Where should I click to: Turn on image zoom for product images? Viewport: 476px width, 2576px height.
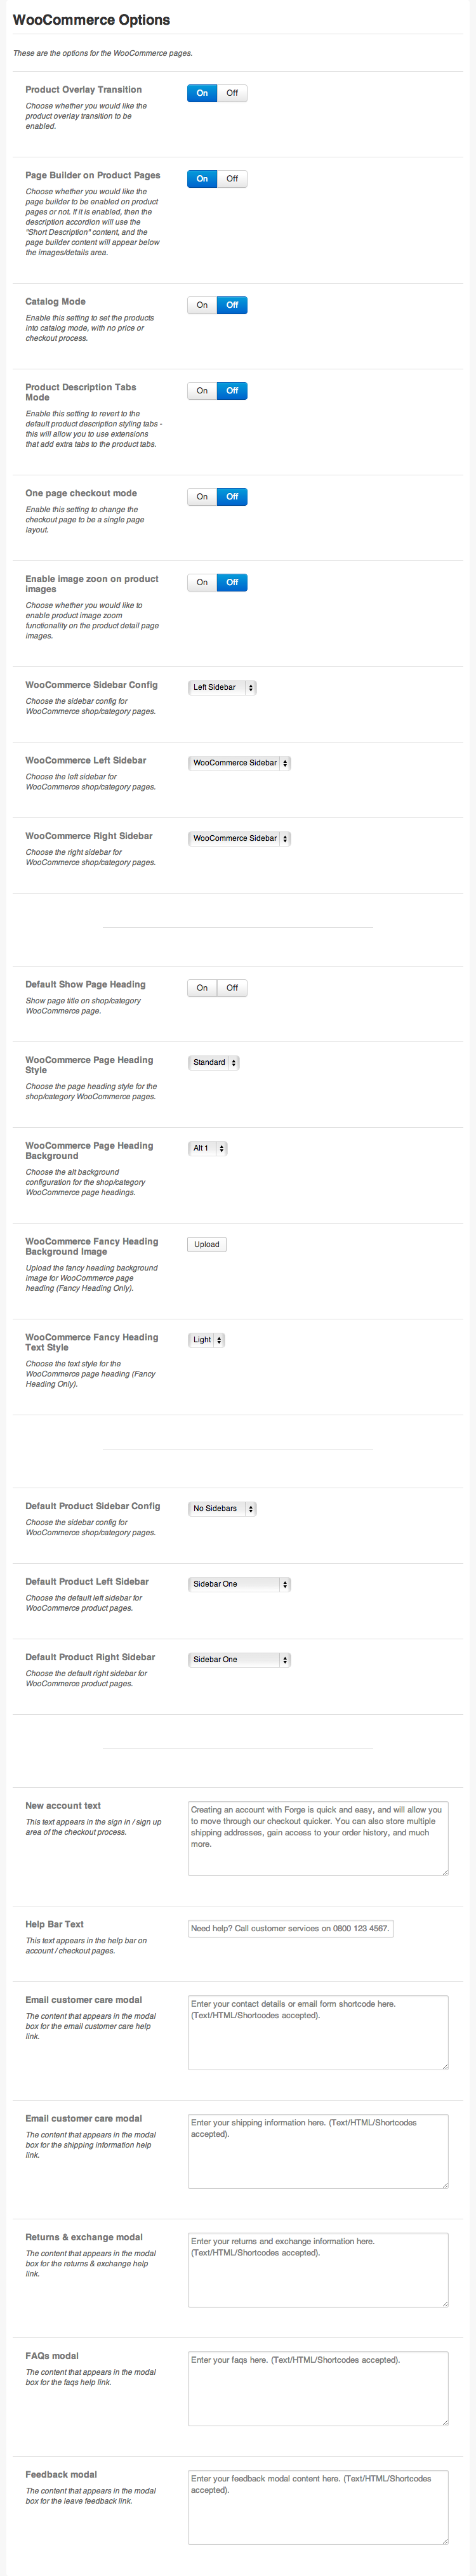pos(202,583)
